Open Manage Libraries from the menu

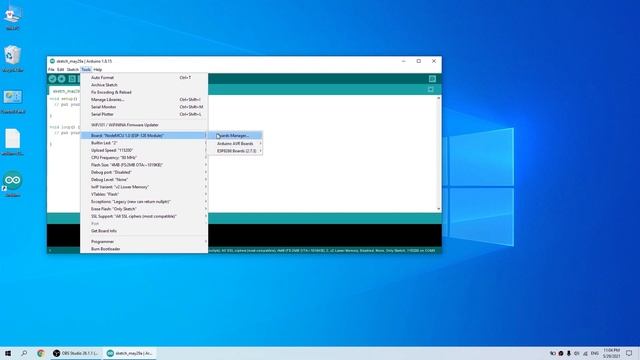(144, 100)
